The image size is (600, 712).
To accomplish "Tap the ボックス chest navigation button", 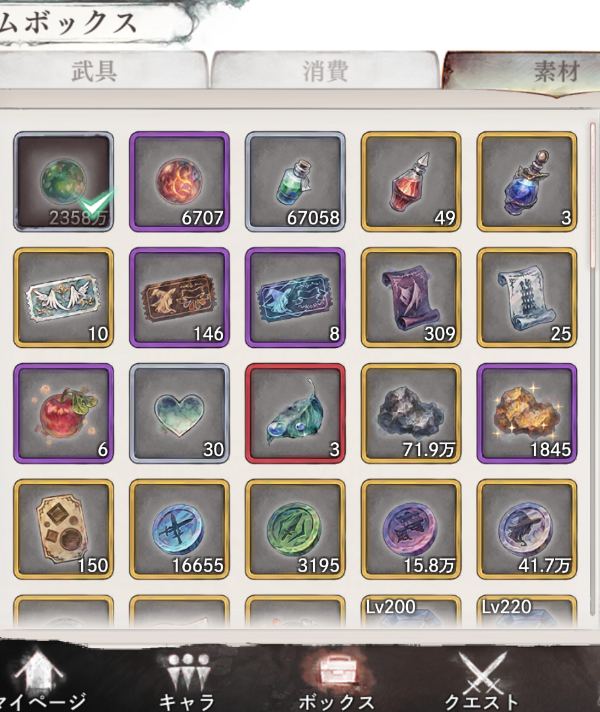I will [336, 681].
